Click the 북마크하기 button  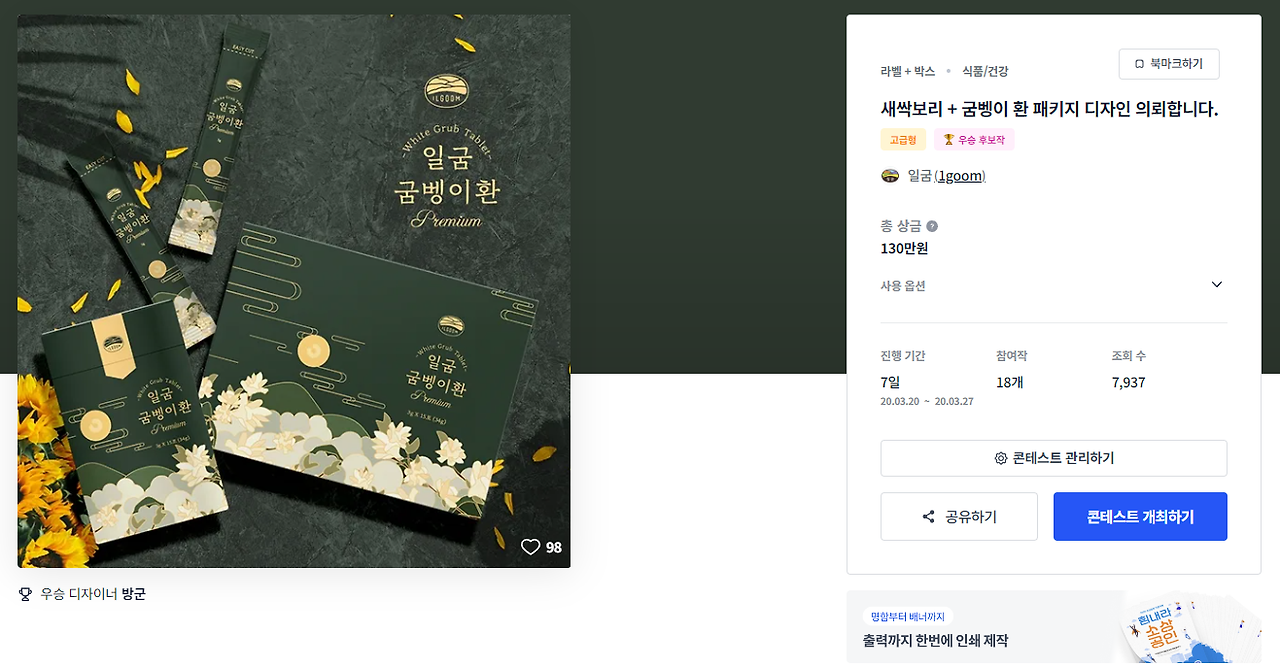point(1169,64)
